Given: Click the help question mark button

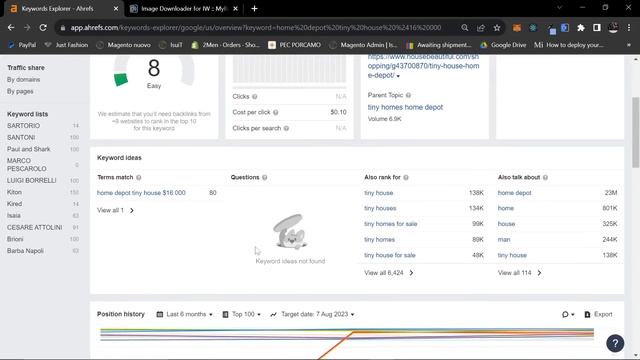Looking at the screenshot, I should 615,343.
